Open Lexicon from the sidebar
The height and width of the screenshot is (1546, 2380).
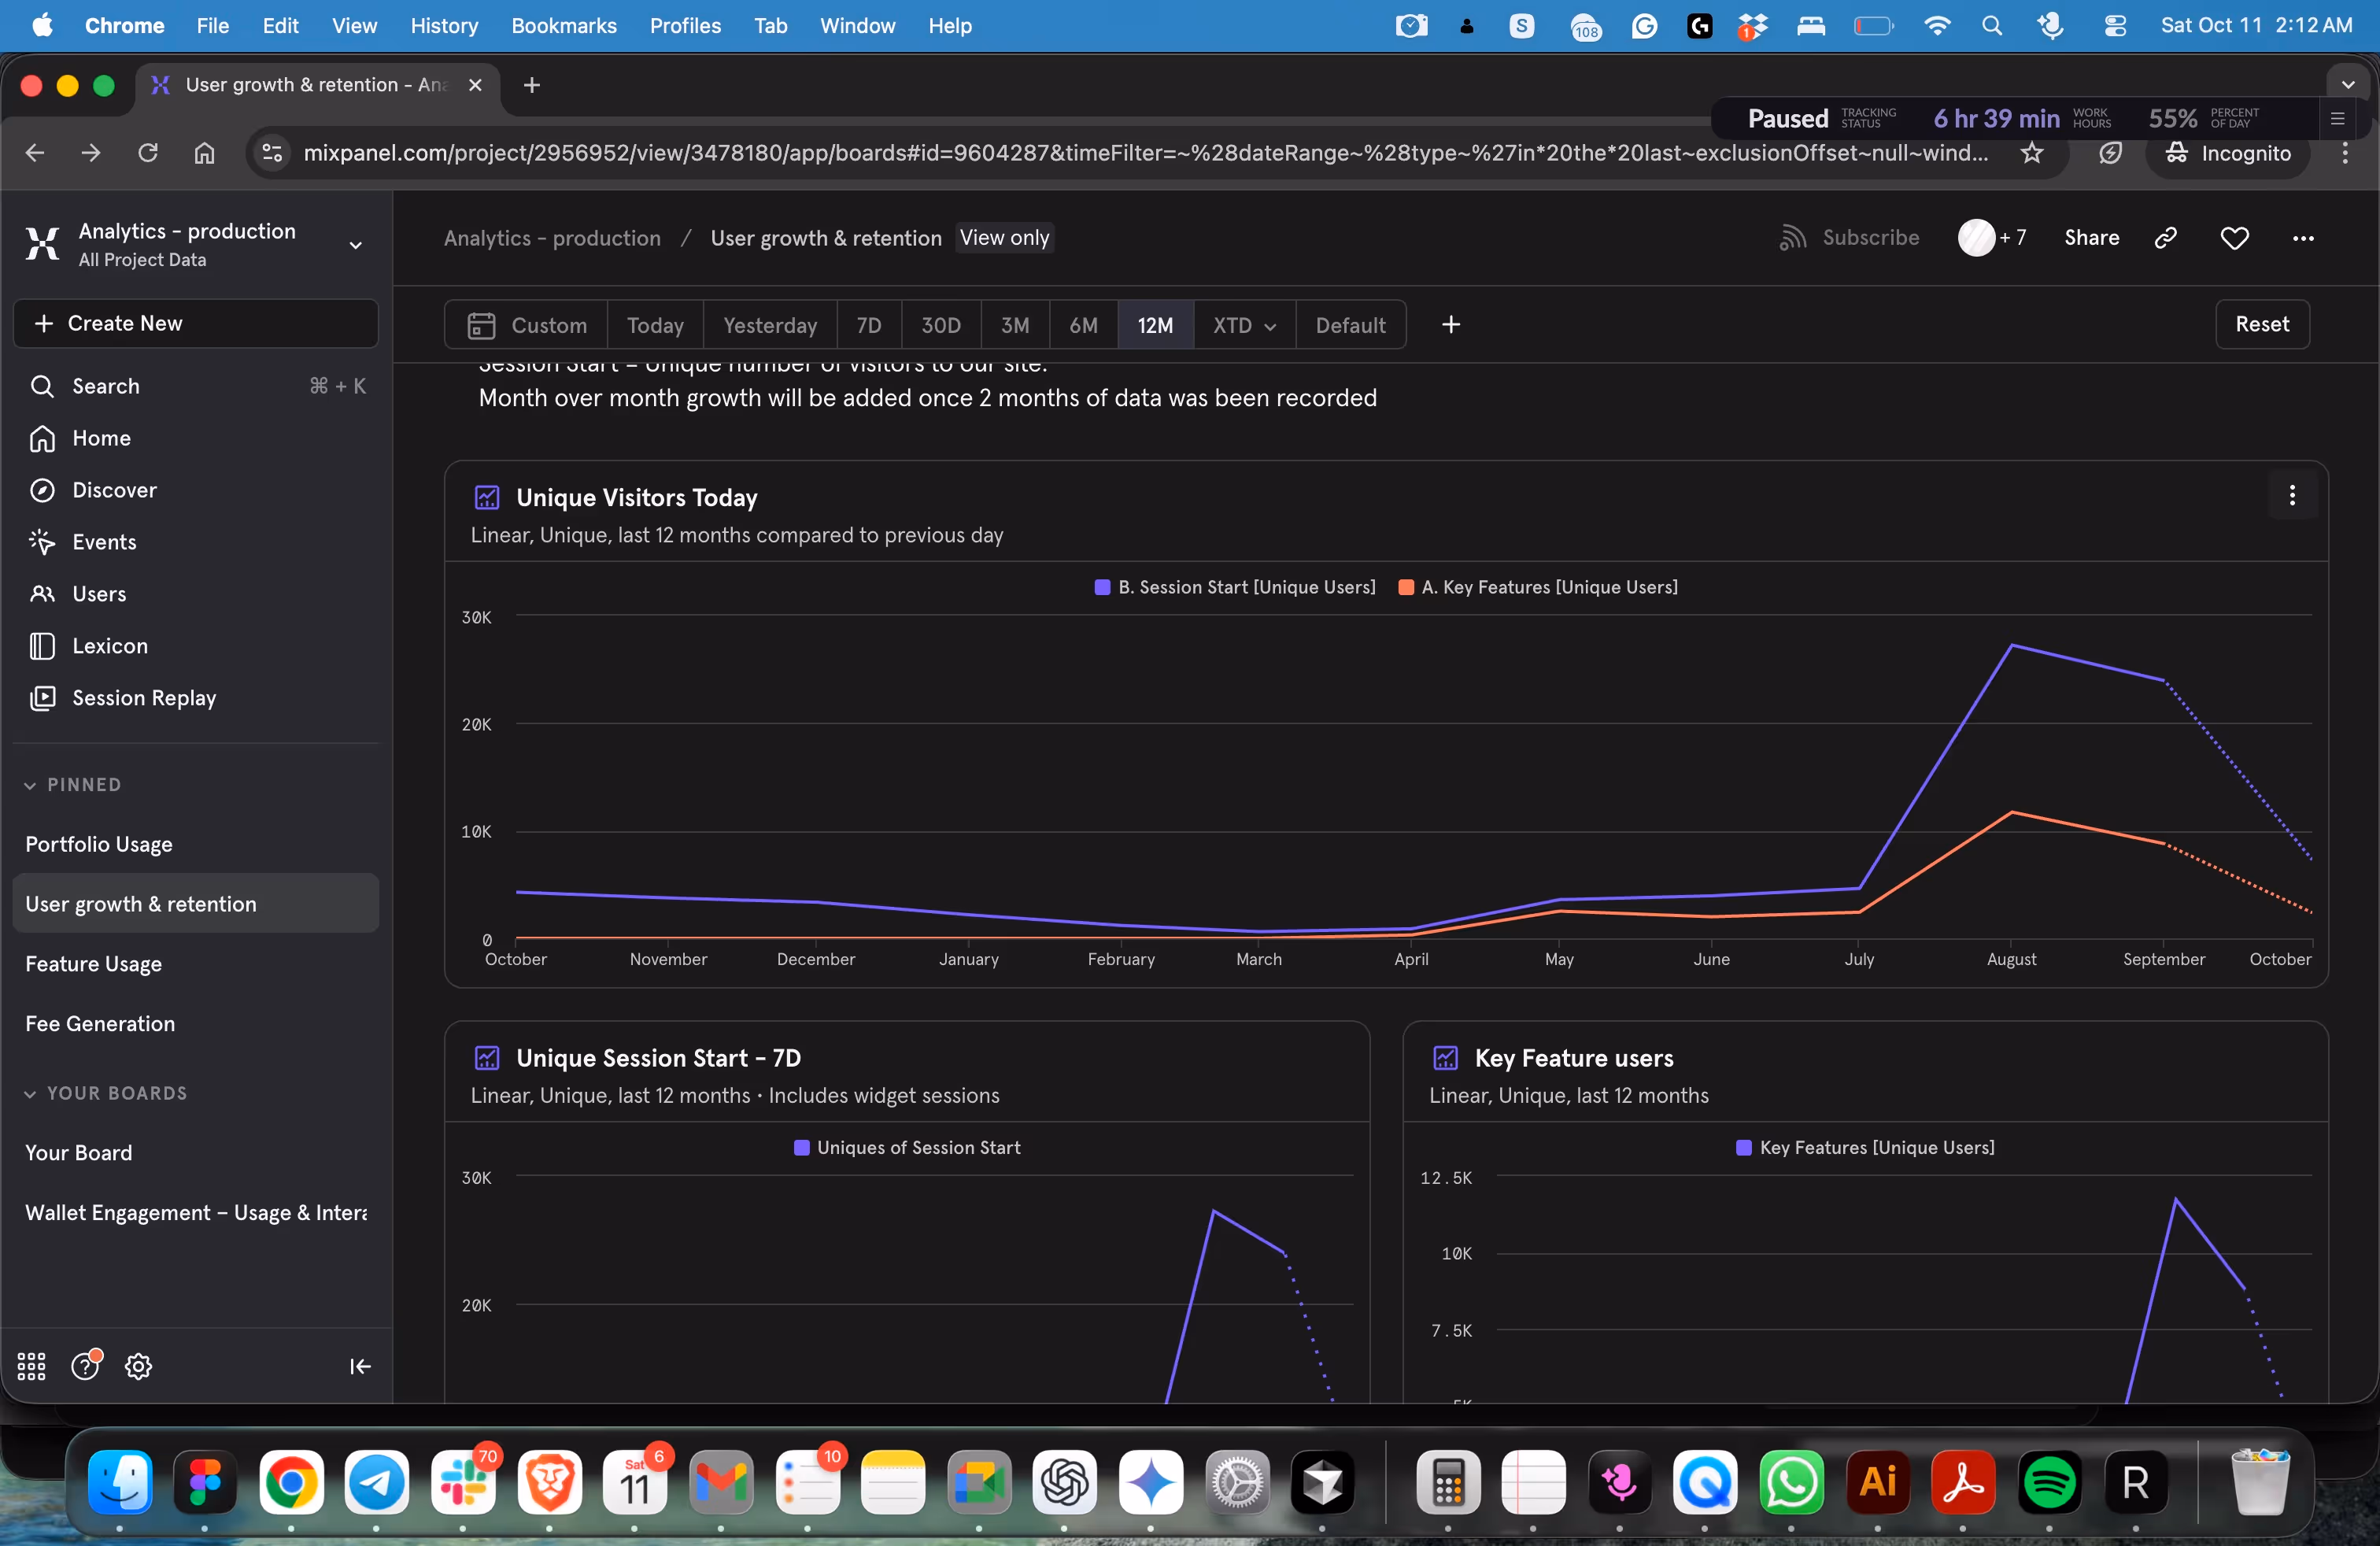click(109, 646)
